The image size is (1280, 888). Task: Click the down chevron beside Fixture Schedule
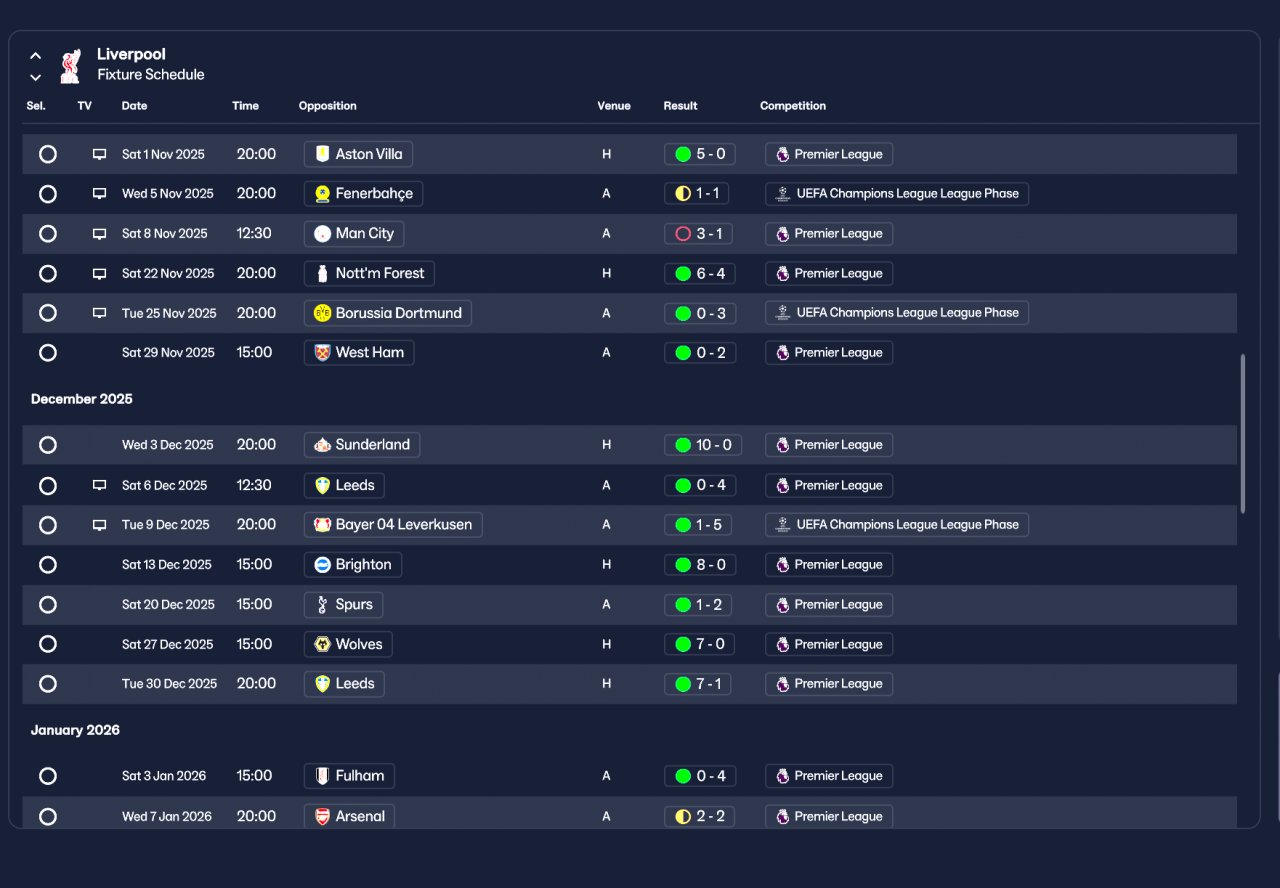[x=36, y=77]
